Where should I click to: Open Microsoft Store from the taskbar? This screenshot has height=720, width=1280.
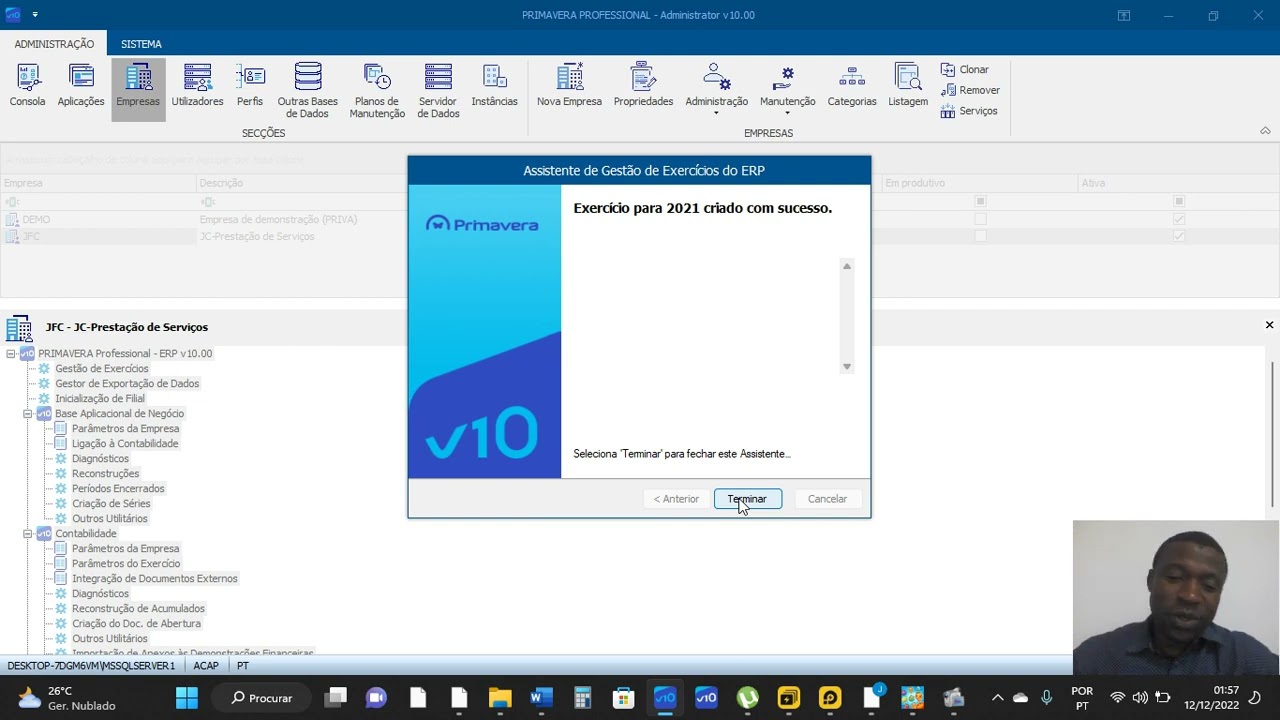click(623, 698)
